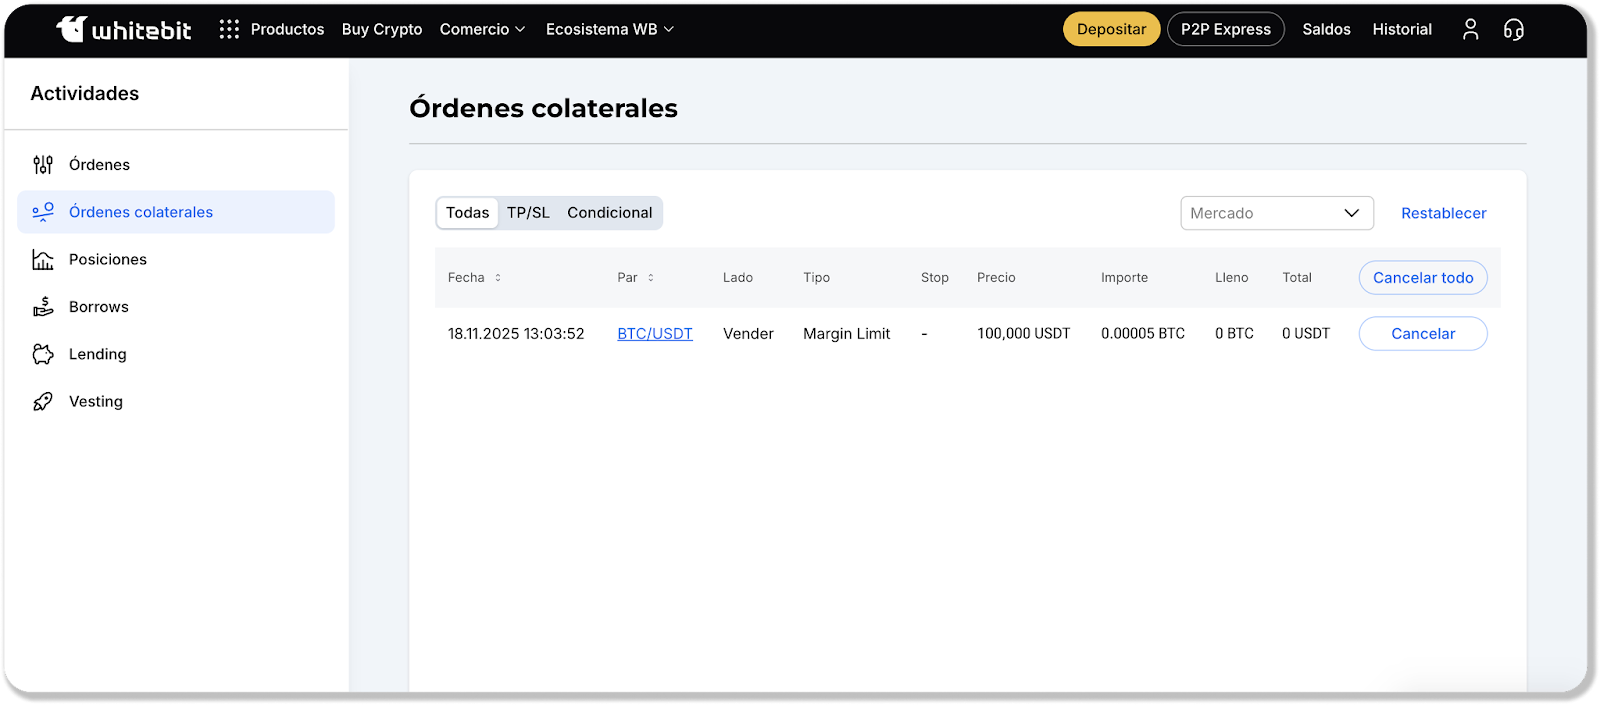Open the Mercado filter dropdown
1600x705 pixels.
1276,213
